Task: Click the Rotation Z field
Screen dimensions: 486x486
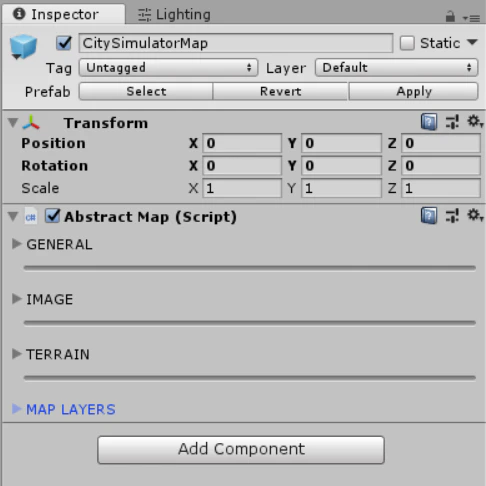Action: (x=441, y=166)
